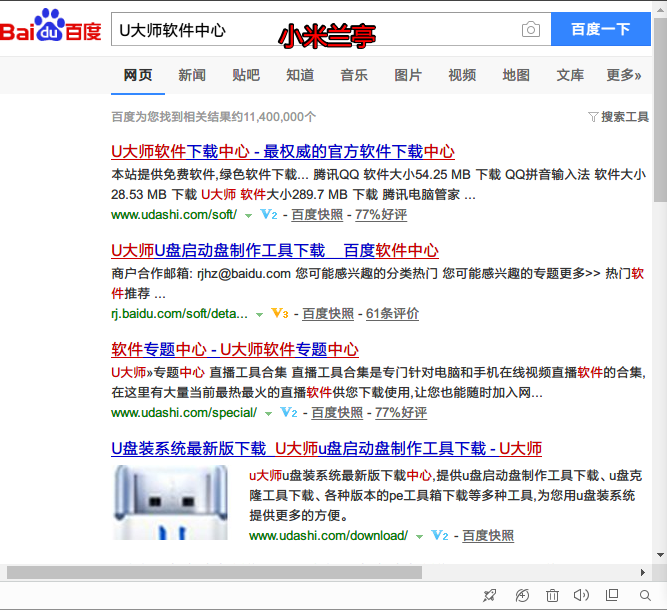Open result U盘装系统最新版下载_U大师u盘启动盘制作工具下载

pos(326,448)
